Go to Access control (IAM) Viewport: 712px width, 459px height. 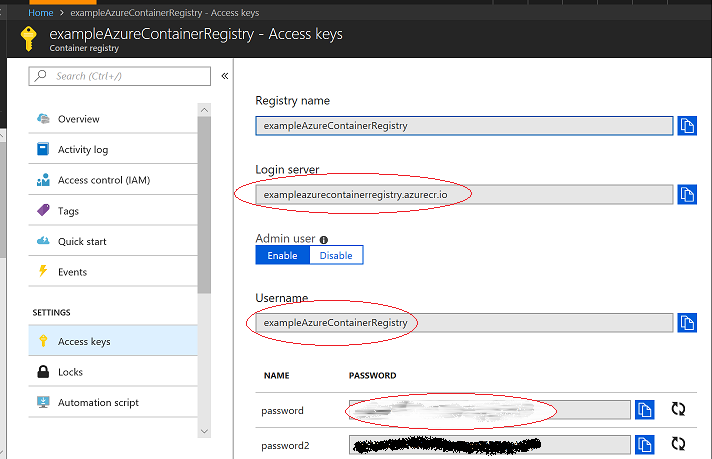tap(113, 180)
